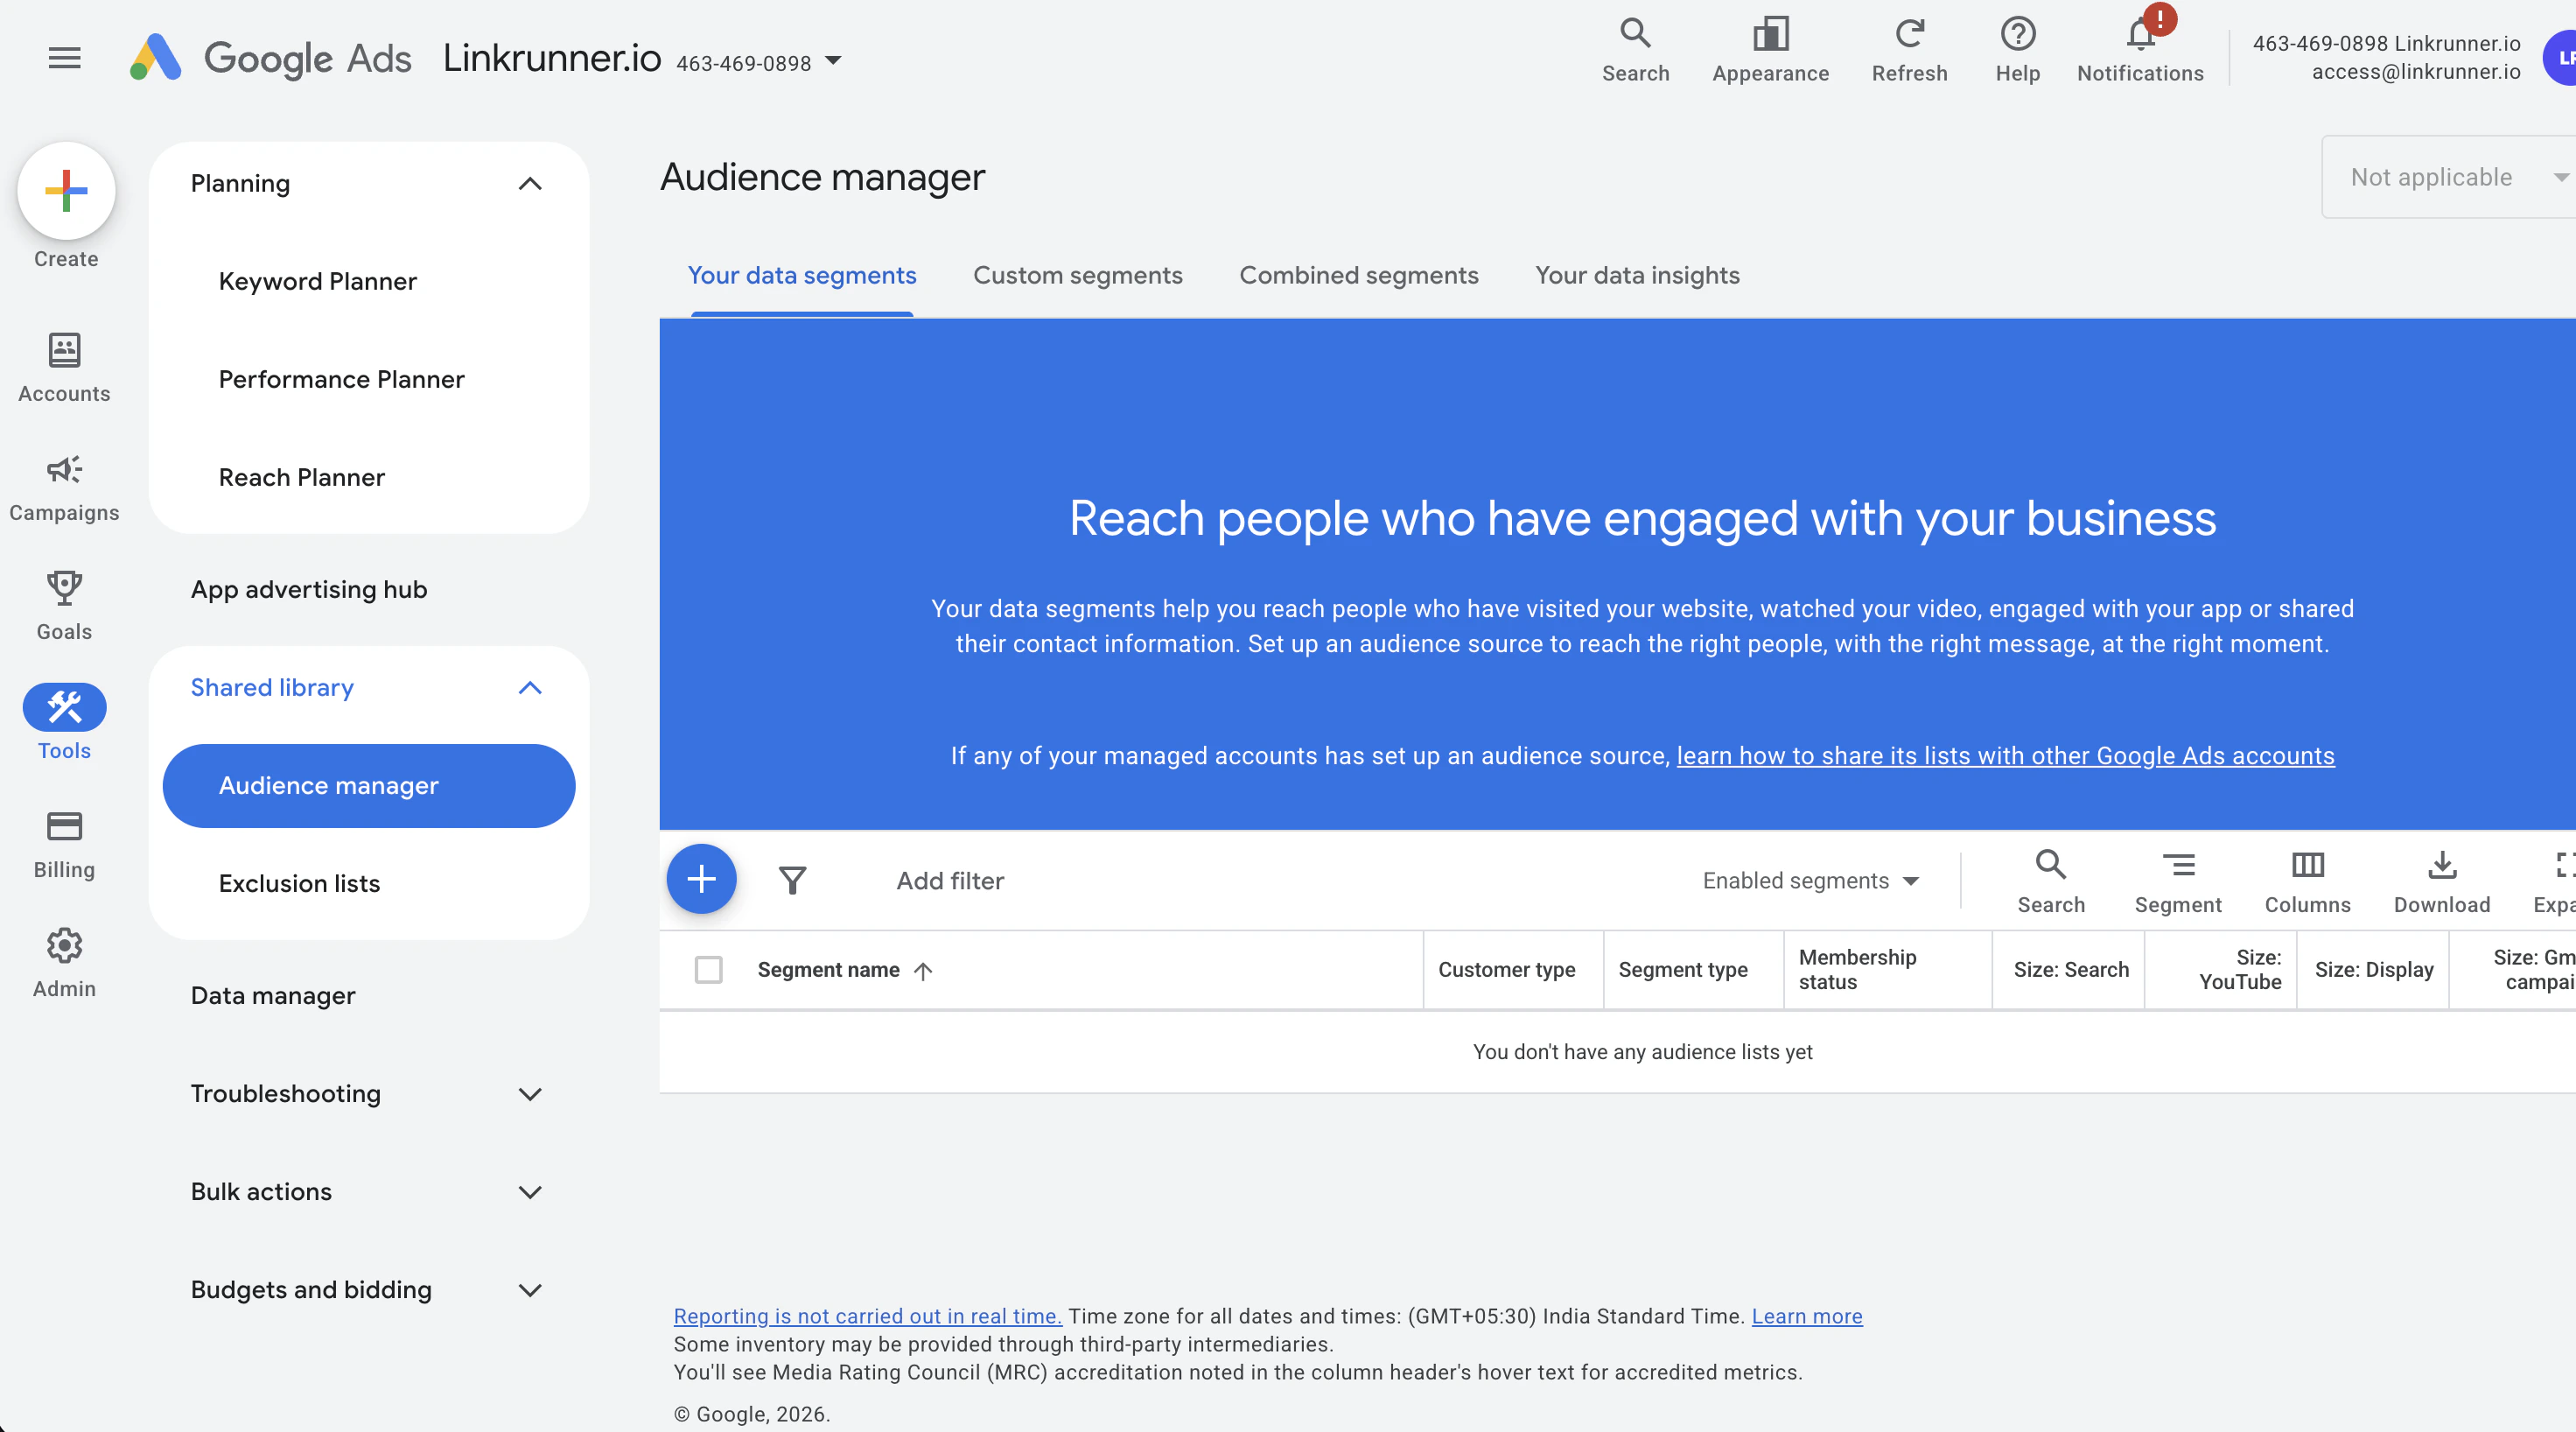Viewport: 2576px width, 1432px height.
Task: Select the Tools icon in sidebar
Action: [63, 708]
